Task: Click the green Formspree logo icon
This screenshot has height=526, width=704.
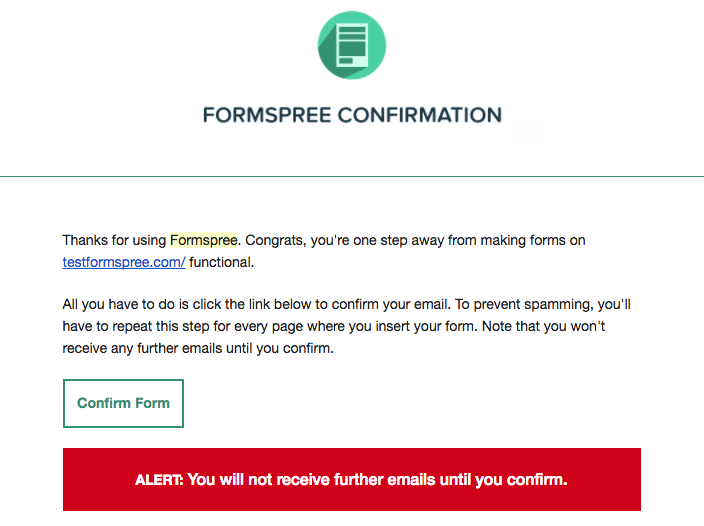Action: (352, 45)
